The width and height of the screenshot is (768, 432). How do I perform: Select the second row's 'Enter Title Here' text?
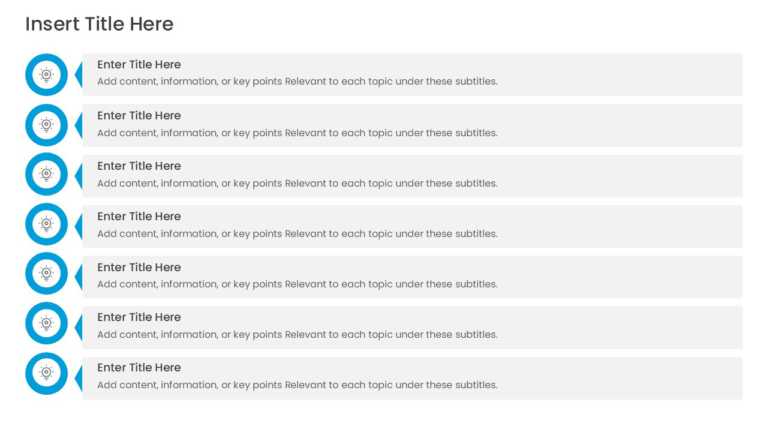[x=139, y=116]
